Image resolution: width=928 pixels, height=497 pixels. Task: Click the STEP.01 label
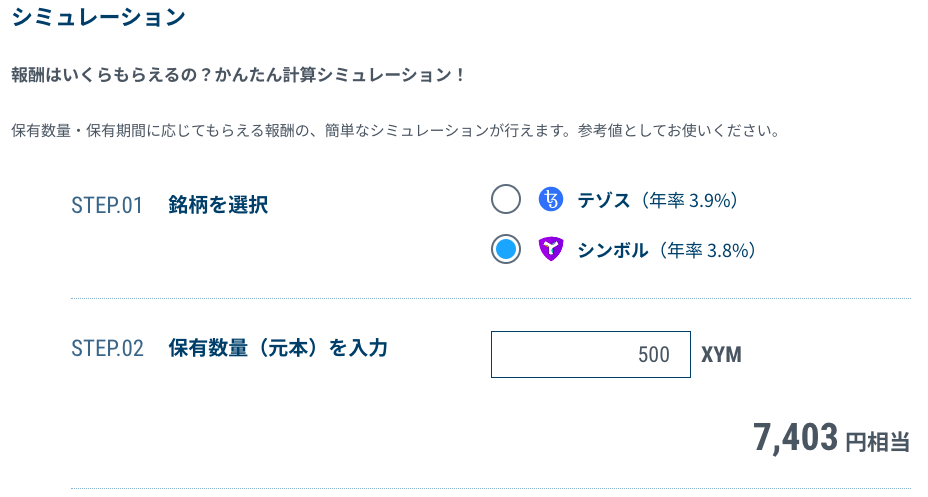(107, 205)
